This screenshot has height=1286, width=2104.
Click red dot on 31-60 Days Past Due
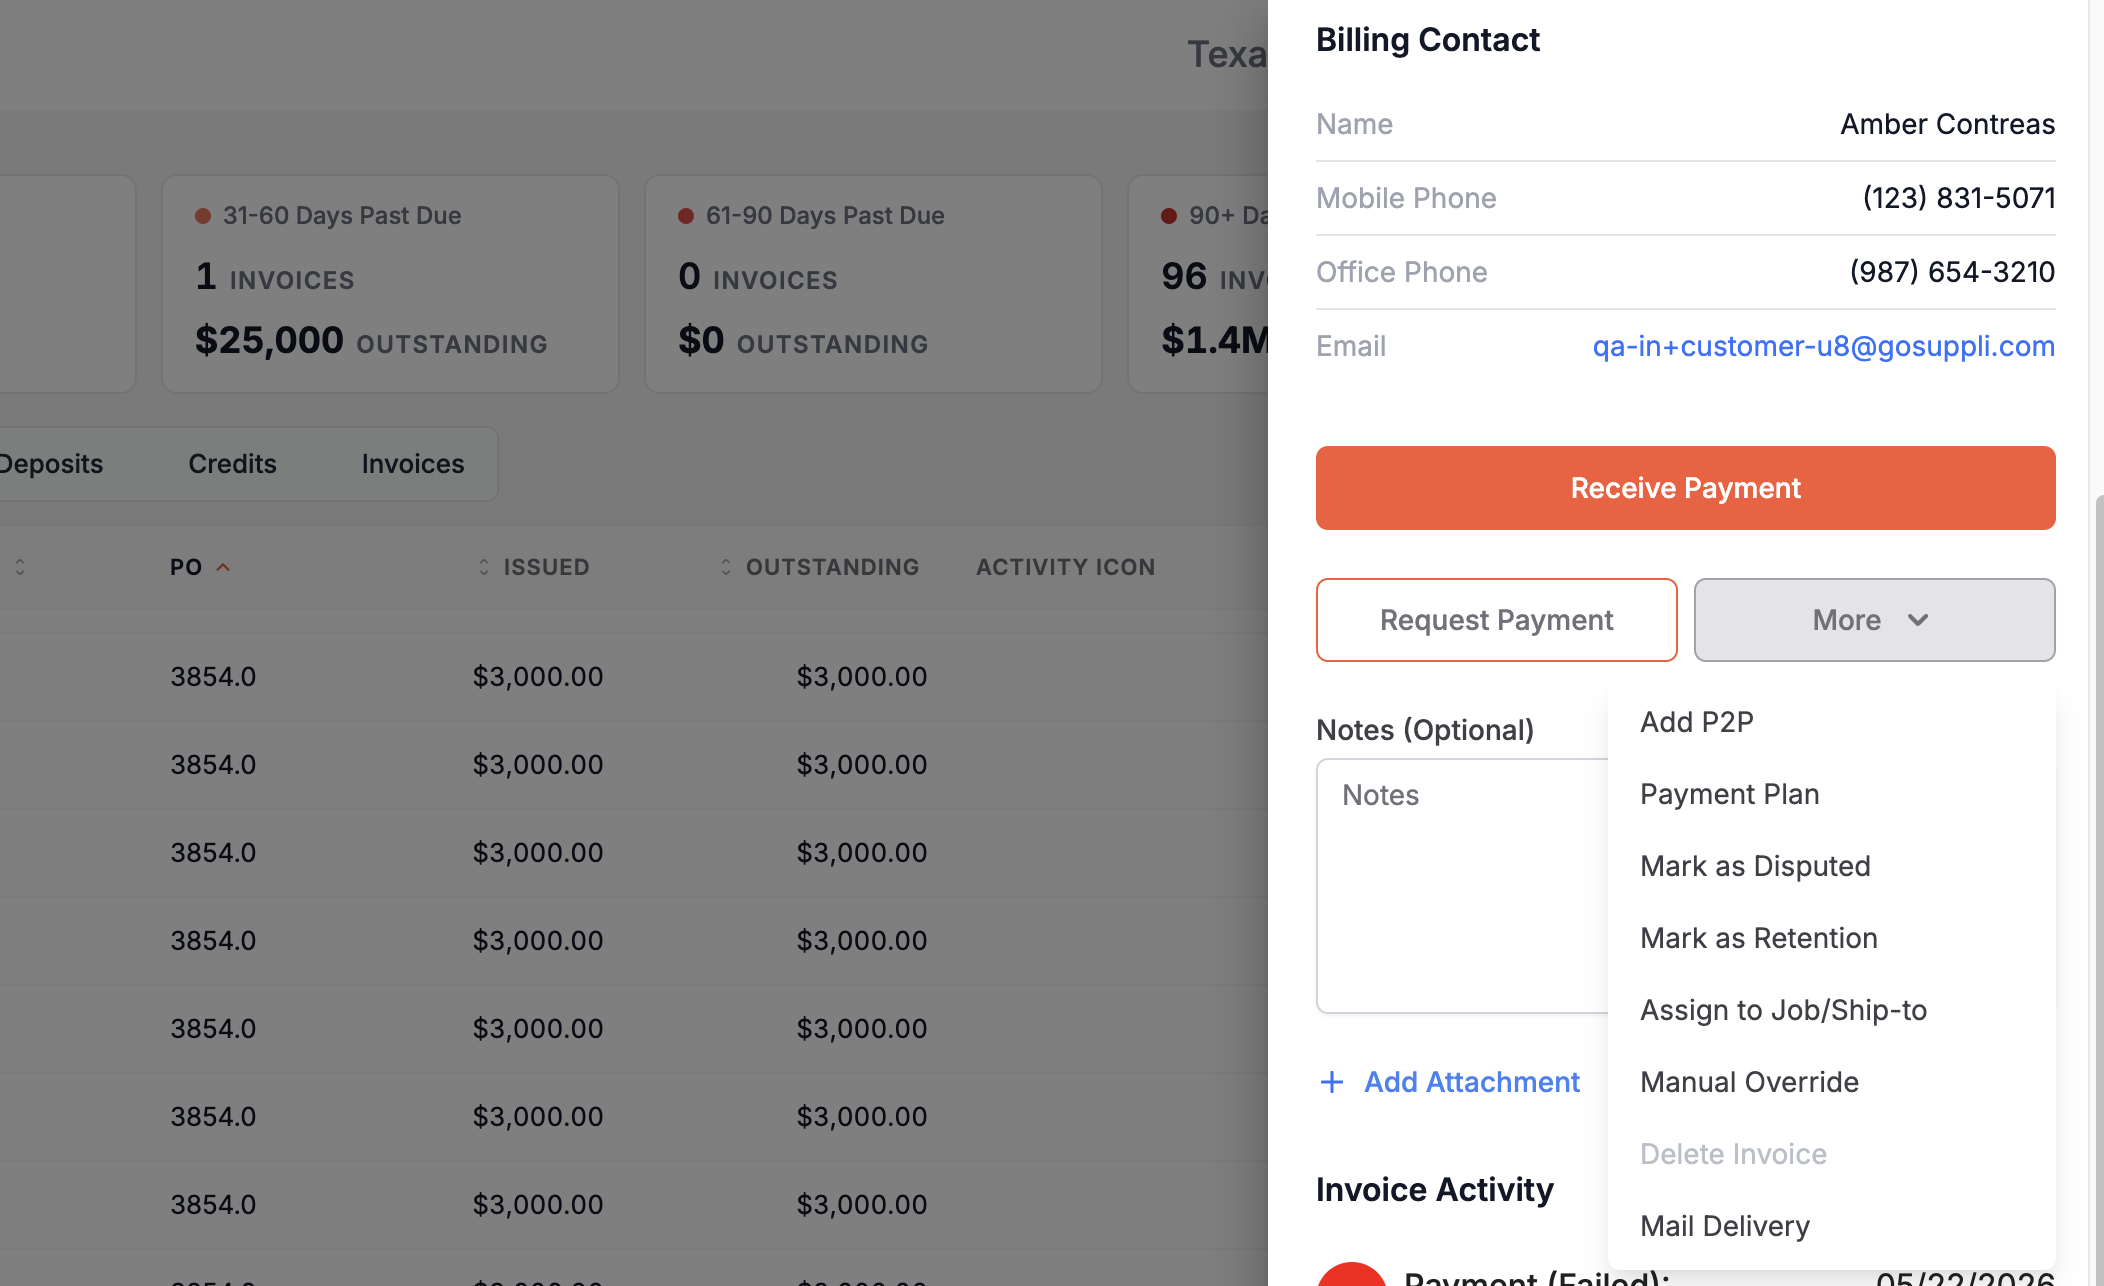click(203, 216)
